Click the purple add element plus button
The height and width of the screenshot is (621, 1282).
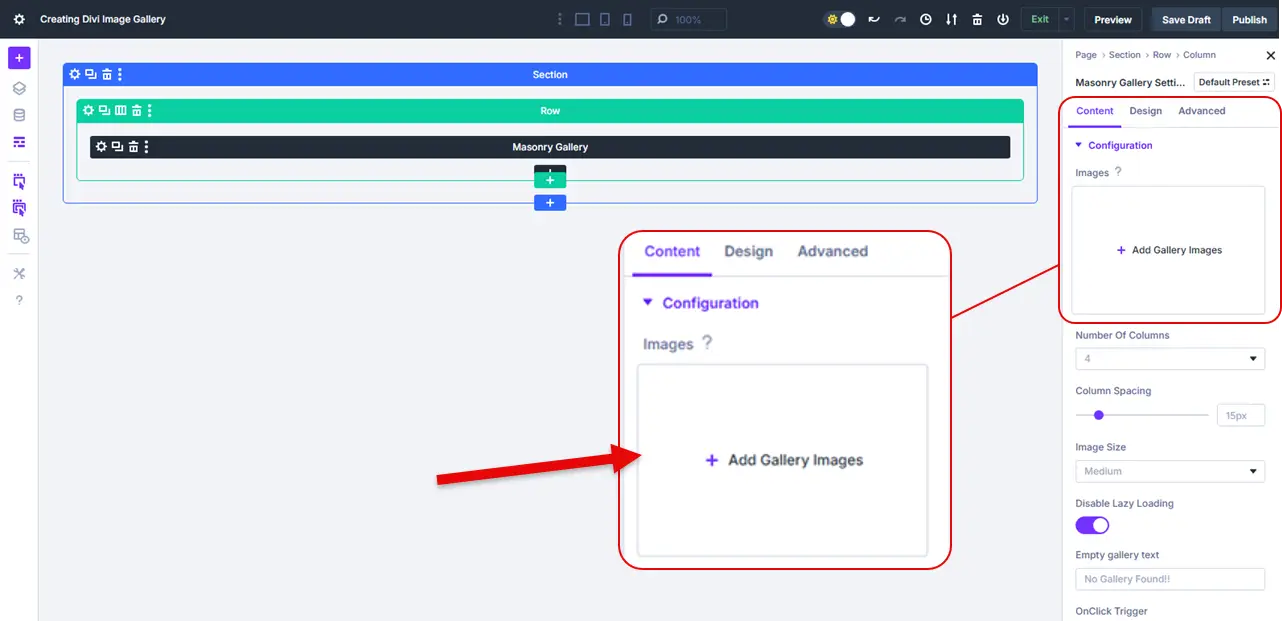point(19,58)
